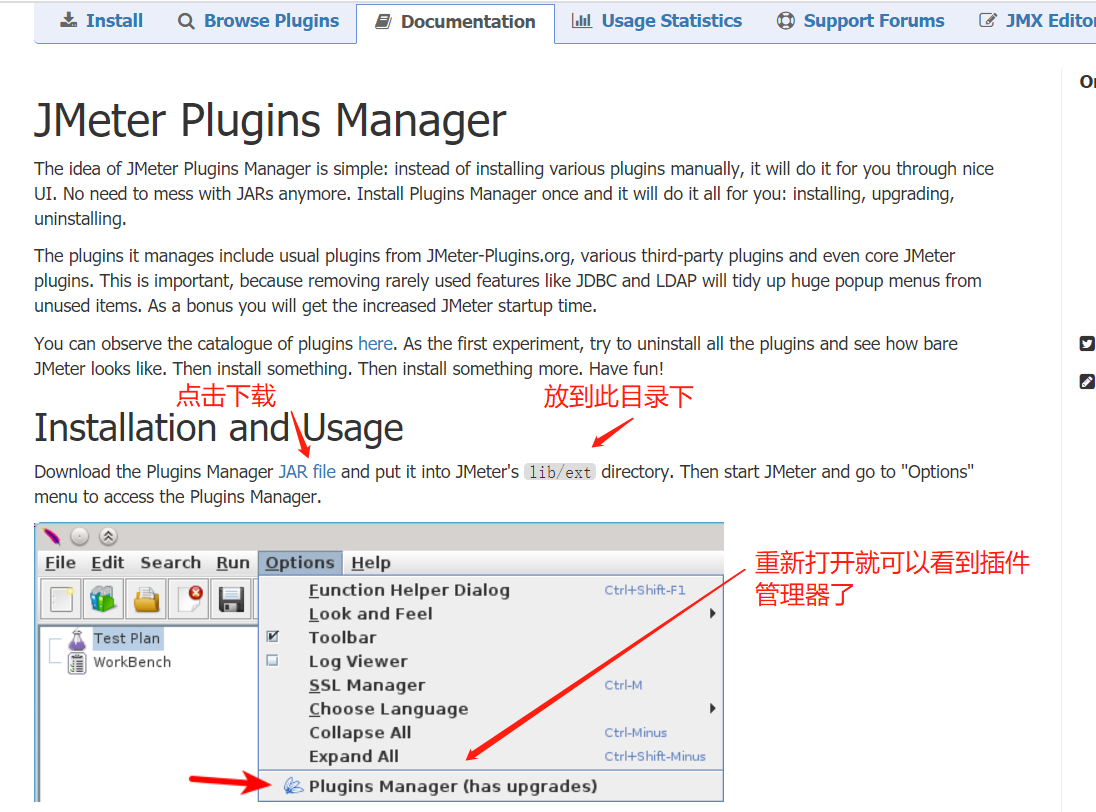Click the pencil edit icon on the right sidebar
This screenshot has width=1096, height=812.
[1087, 381]
